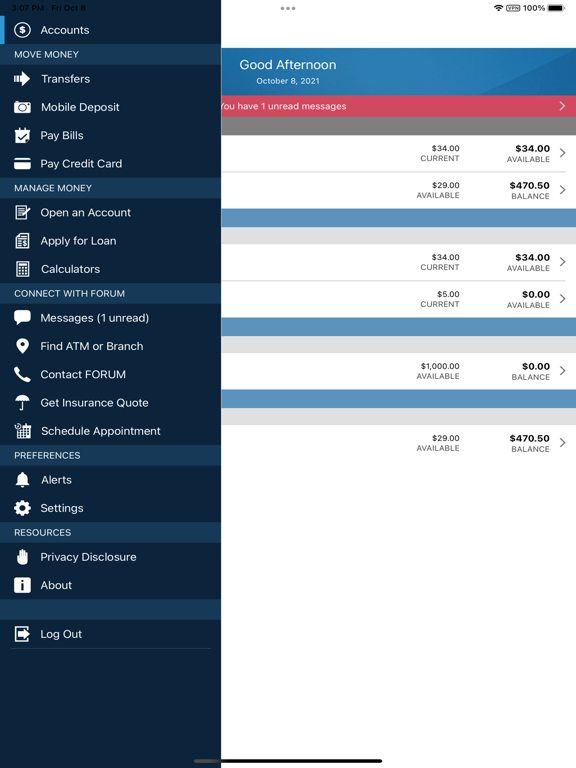Tap Schedule Appointment label
The image size is (576, 768).
100,431
